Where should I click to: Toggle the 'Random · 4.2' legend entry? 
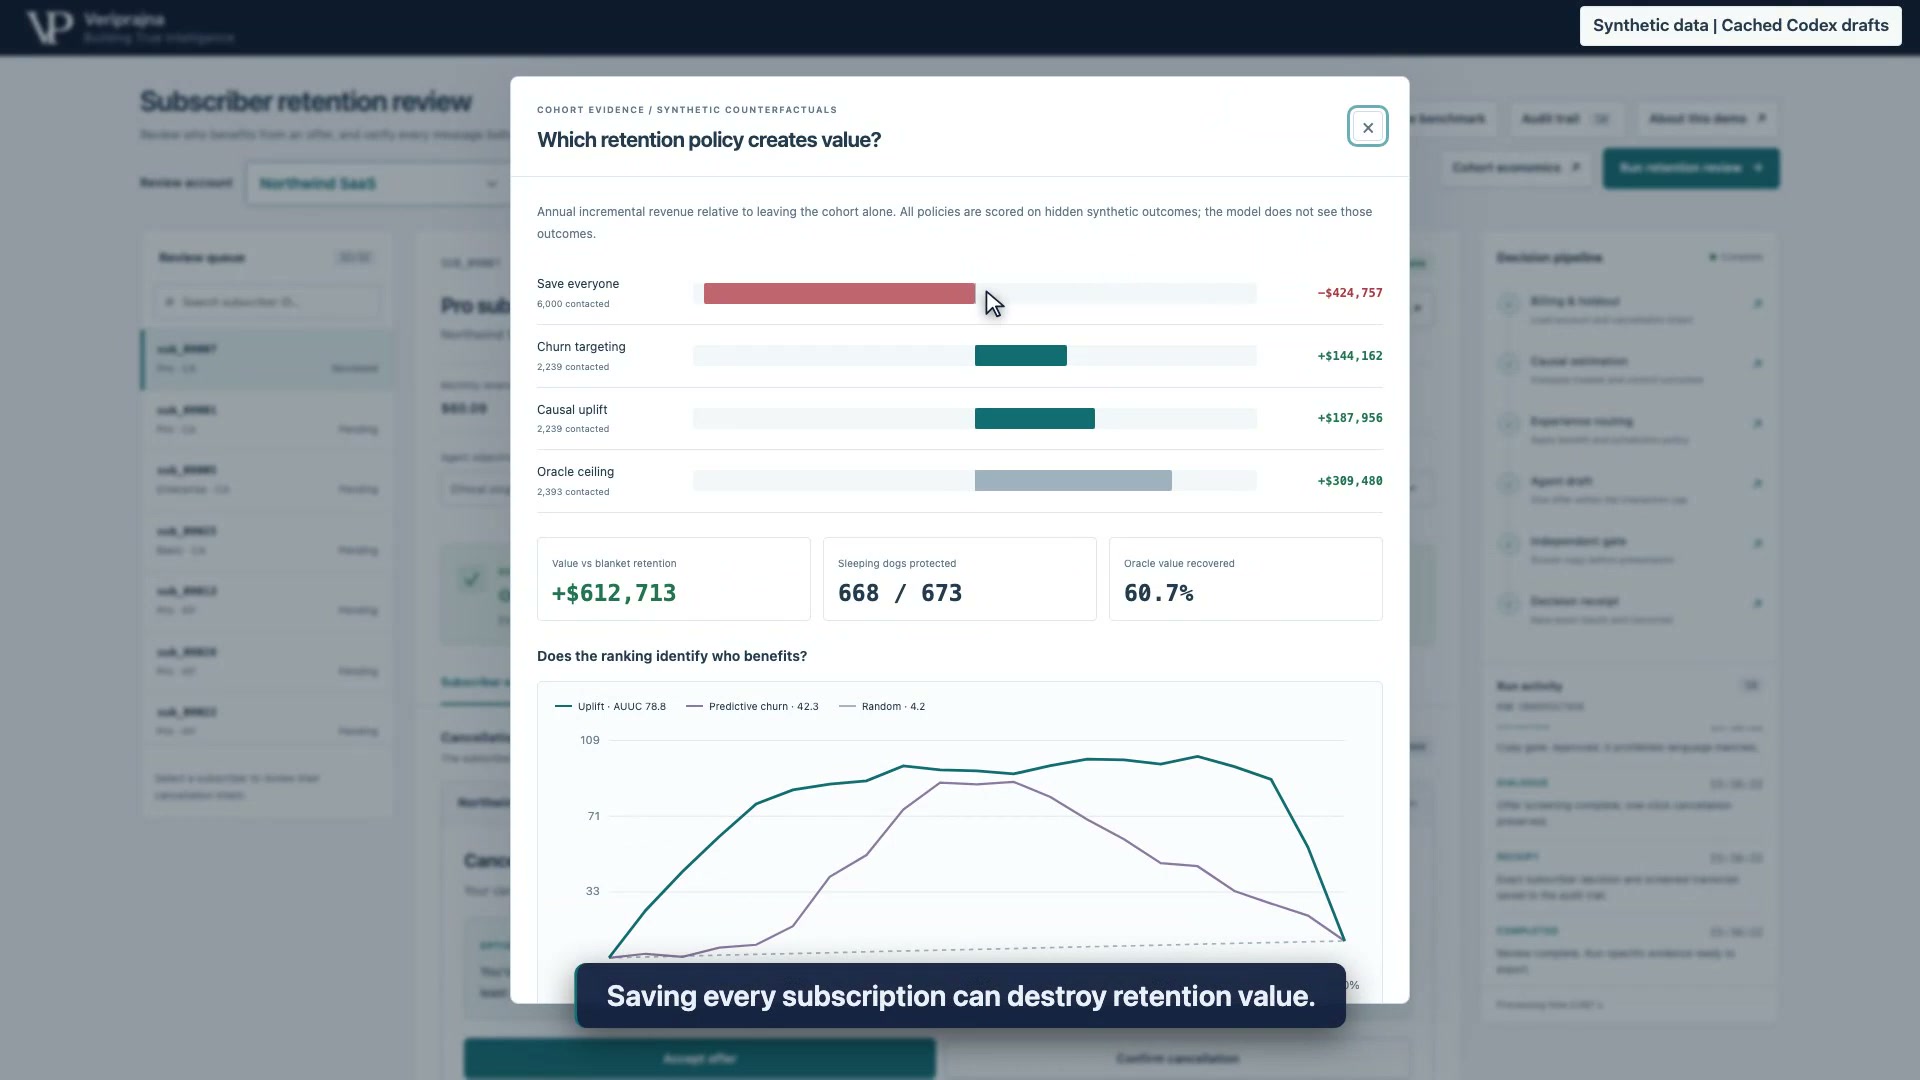[882, 707]
